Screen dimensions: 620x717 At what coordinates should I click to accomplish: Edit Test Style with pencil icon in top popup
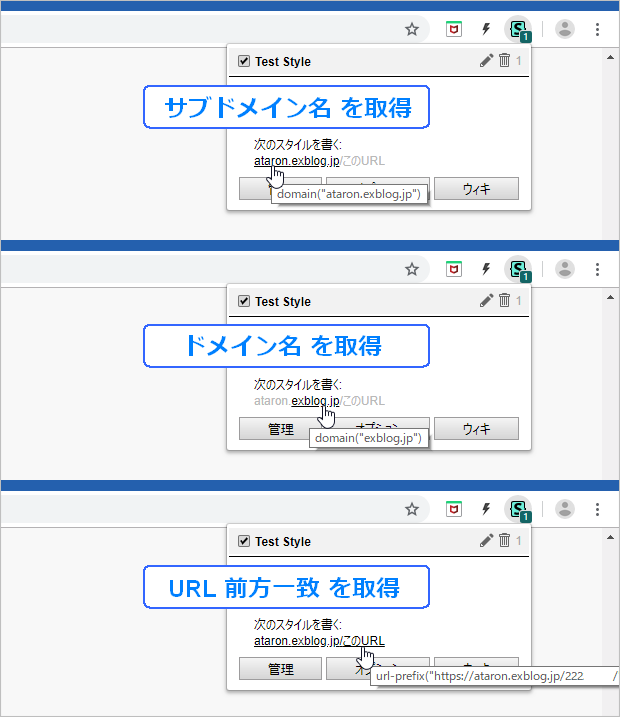click(x=486, y=60)
